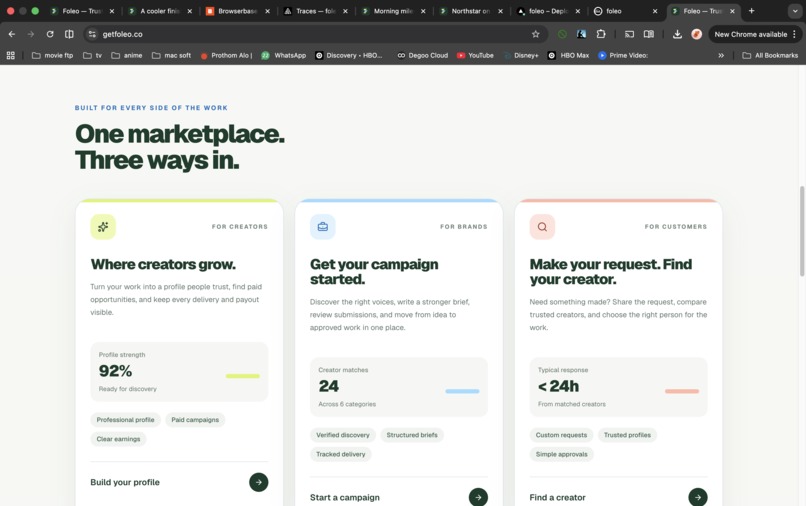The width and height of the screenshot is (806, 506).
Task: Click the green Profile strength bar
Action: pyautogui.click(x=243, y=376)
